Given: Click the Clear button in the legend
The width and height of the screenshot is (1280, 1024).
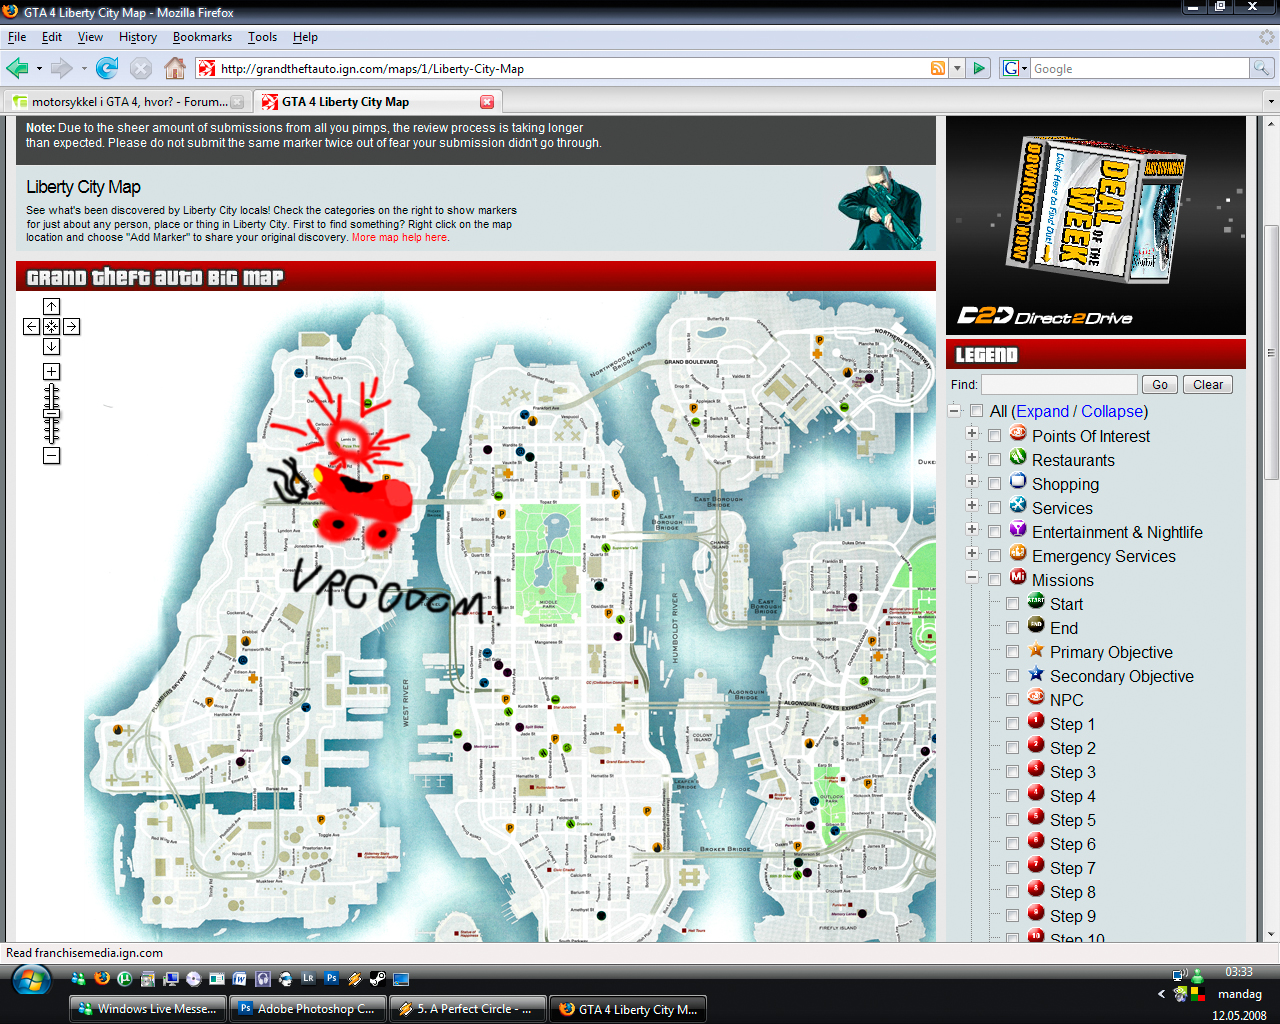Looking at the screenshot, I should (1208, 385).
